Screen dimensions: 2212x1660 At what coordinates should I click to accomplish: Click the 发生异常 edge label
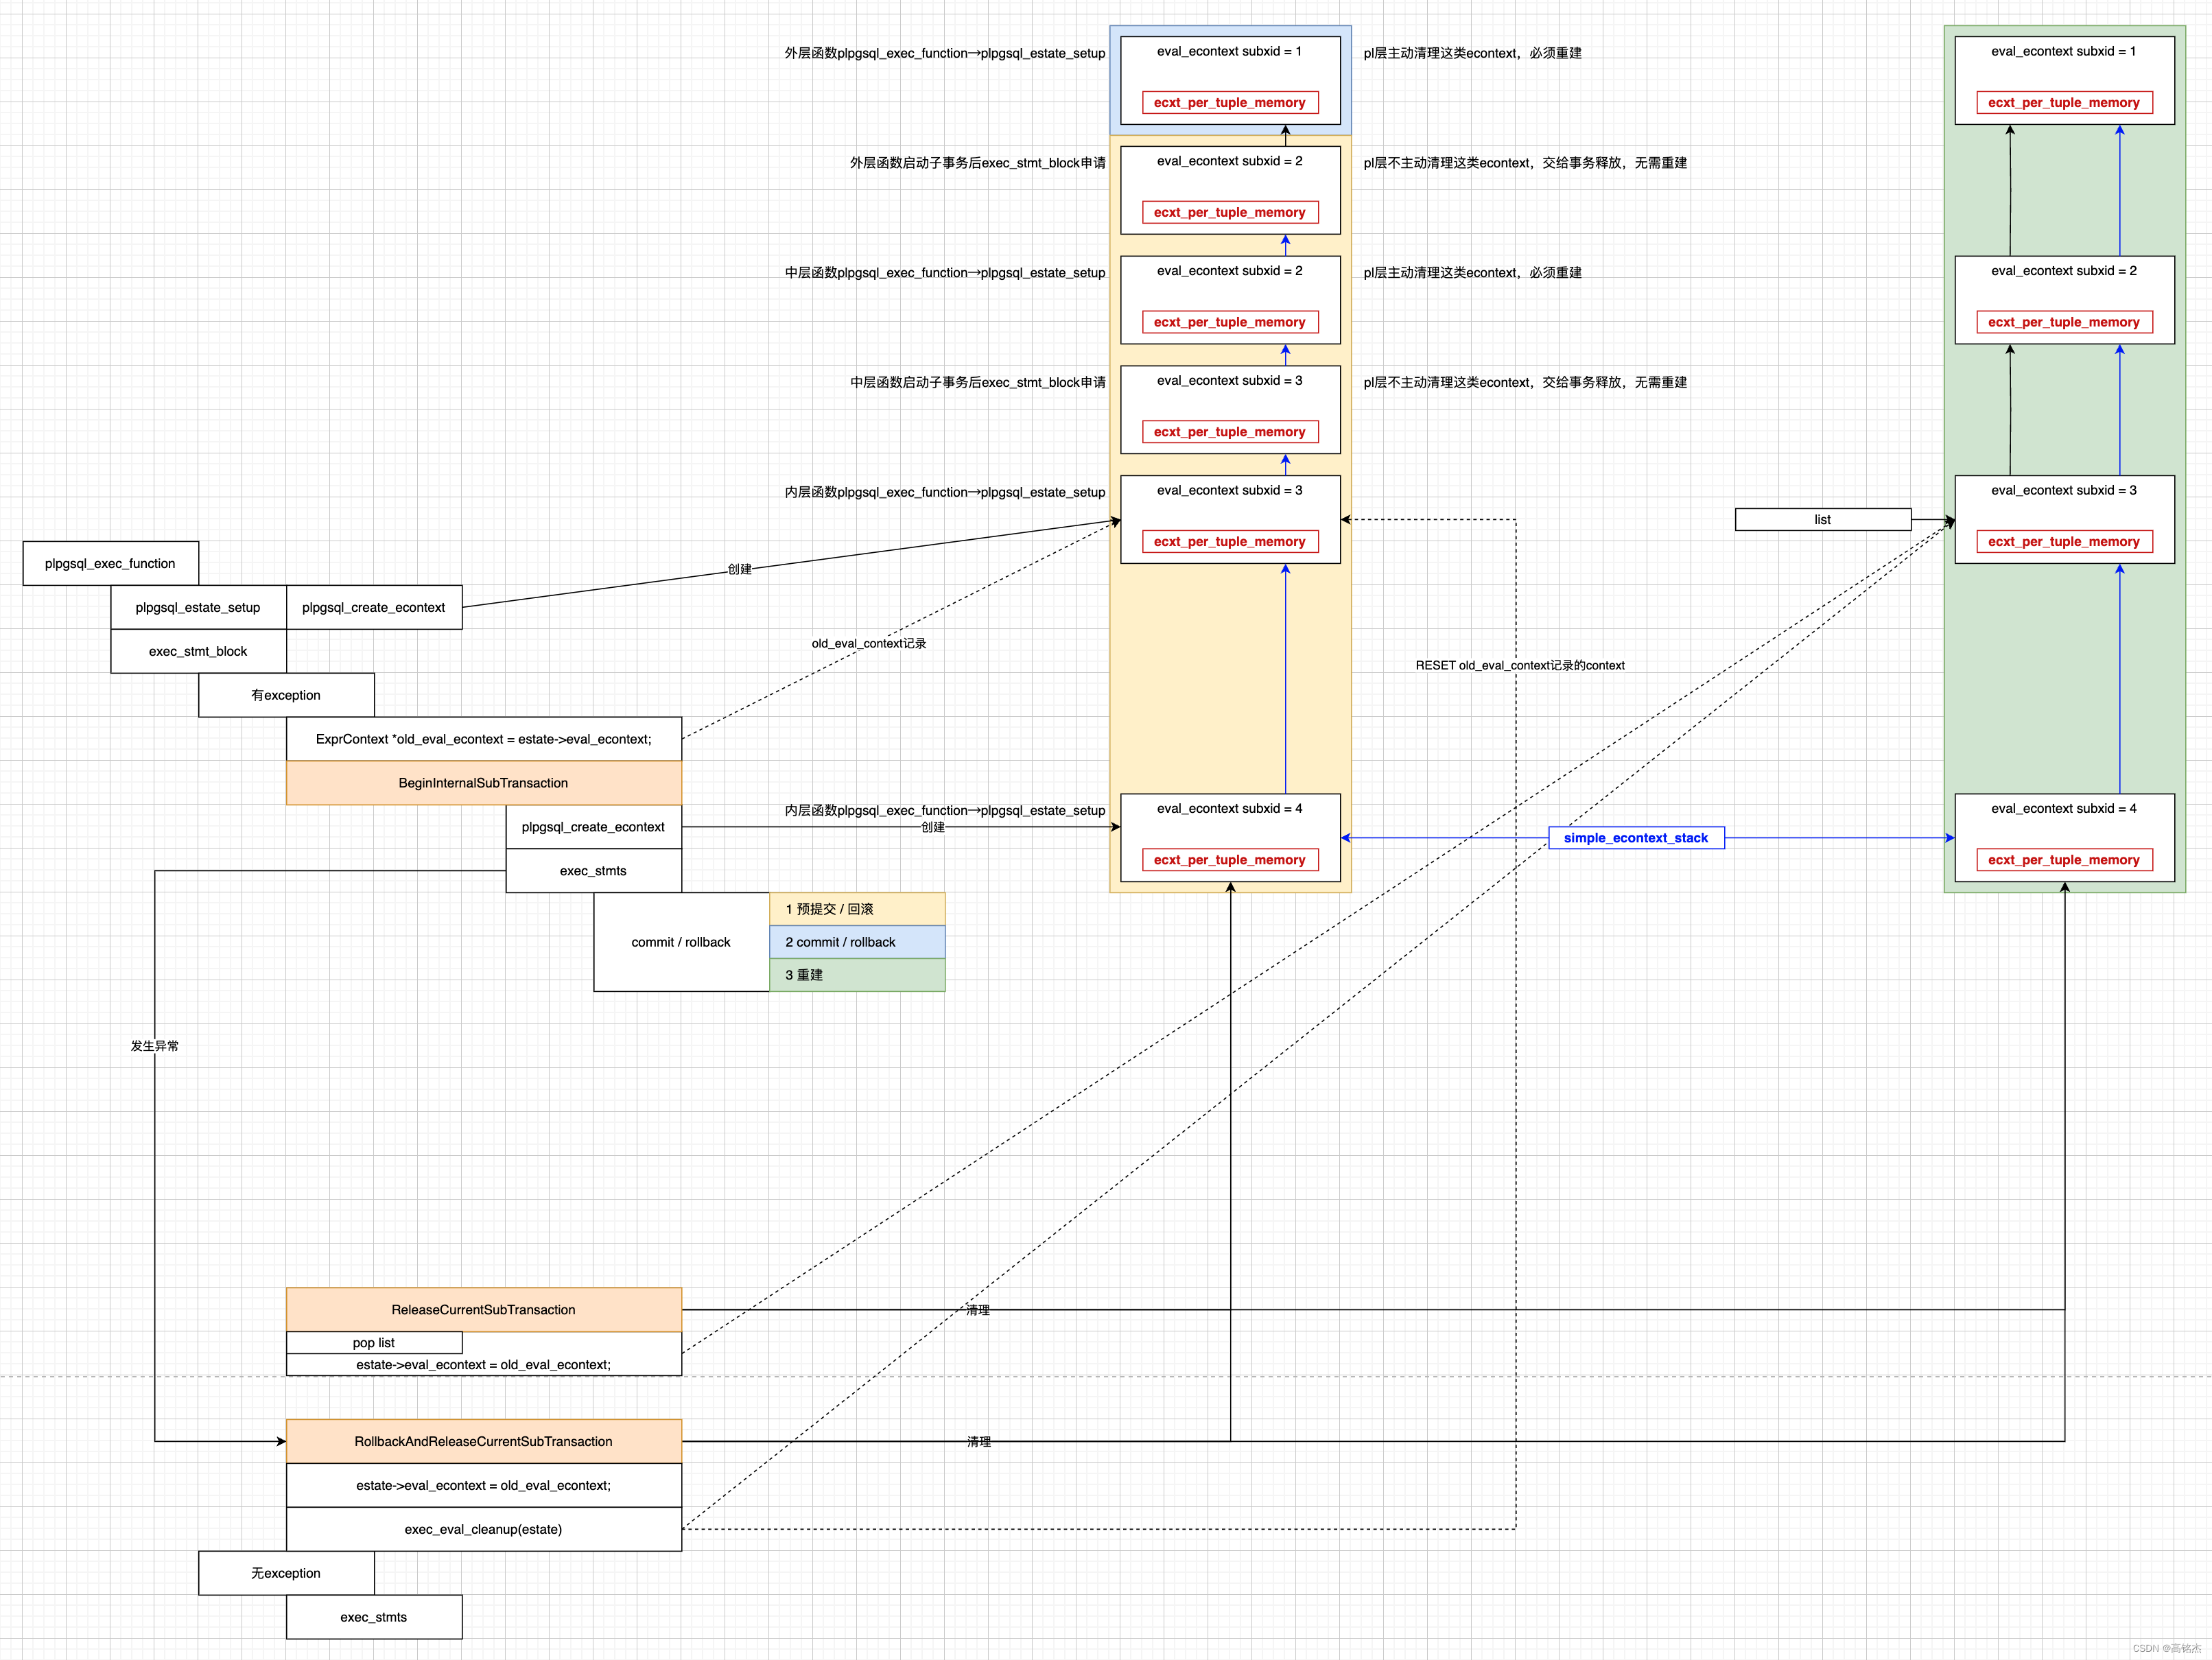(155, 1046)
